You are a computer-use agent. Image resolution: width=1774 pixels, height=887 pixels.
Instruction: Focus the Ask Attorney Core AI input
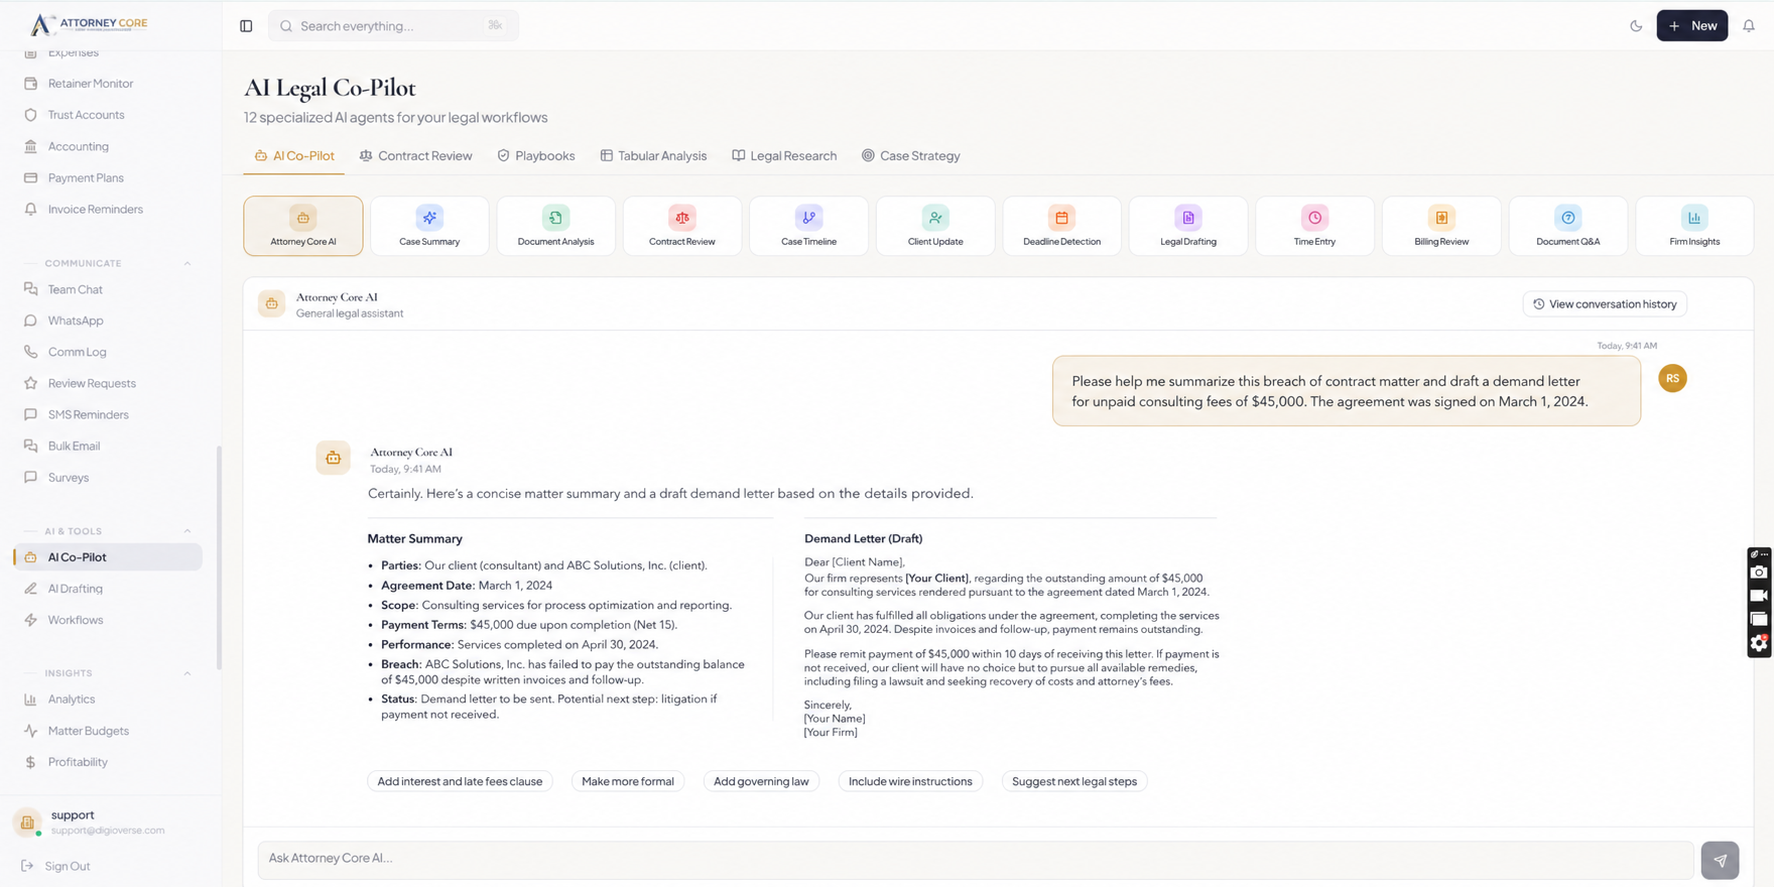coord(976,860)
